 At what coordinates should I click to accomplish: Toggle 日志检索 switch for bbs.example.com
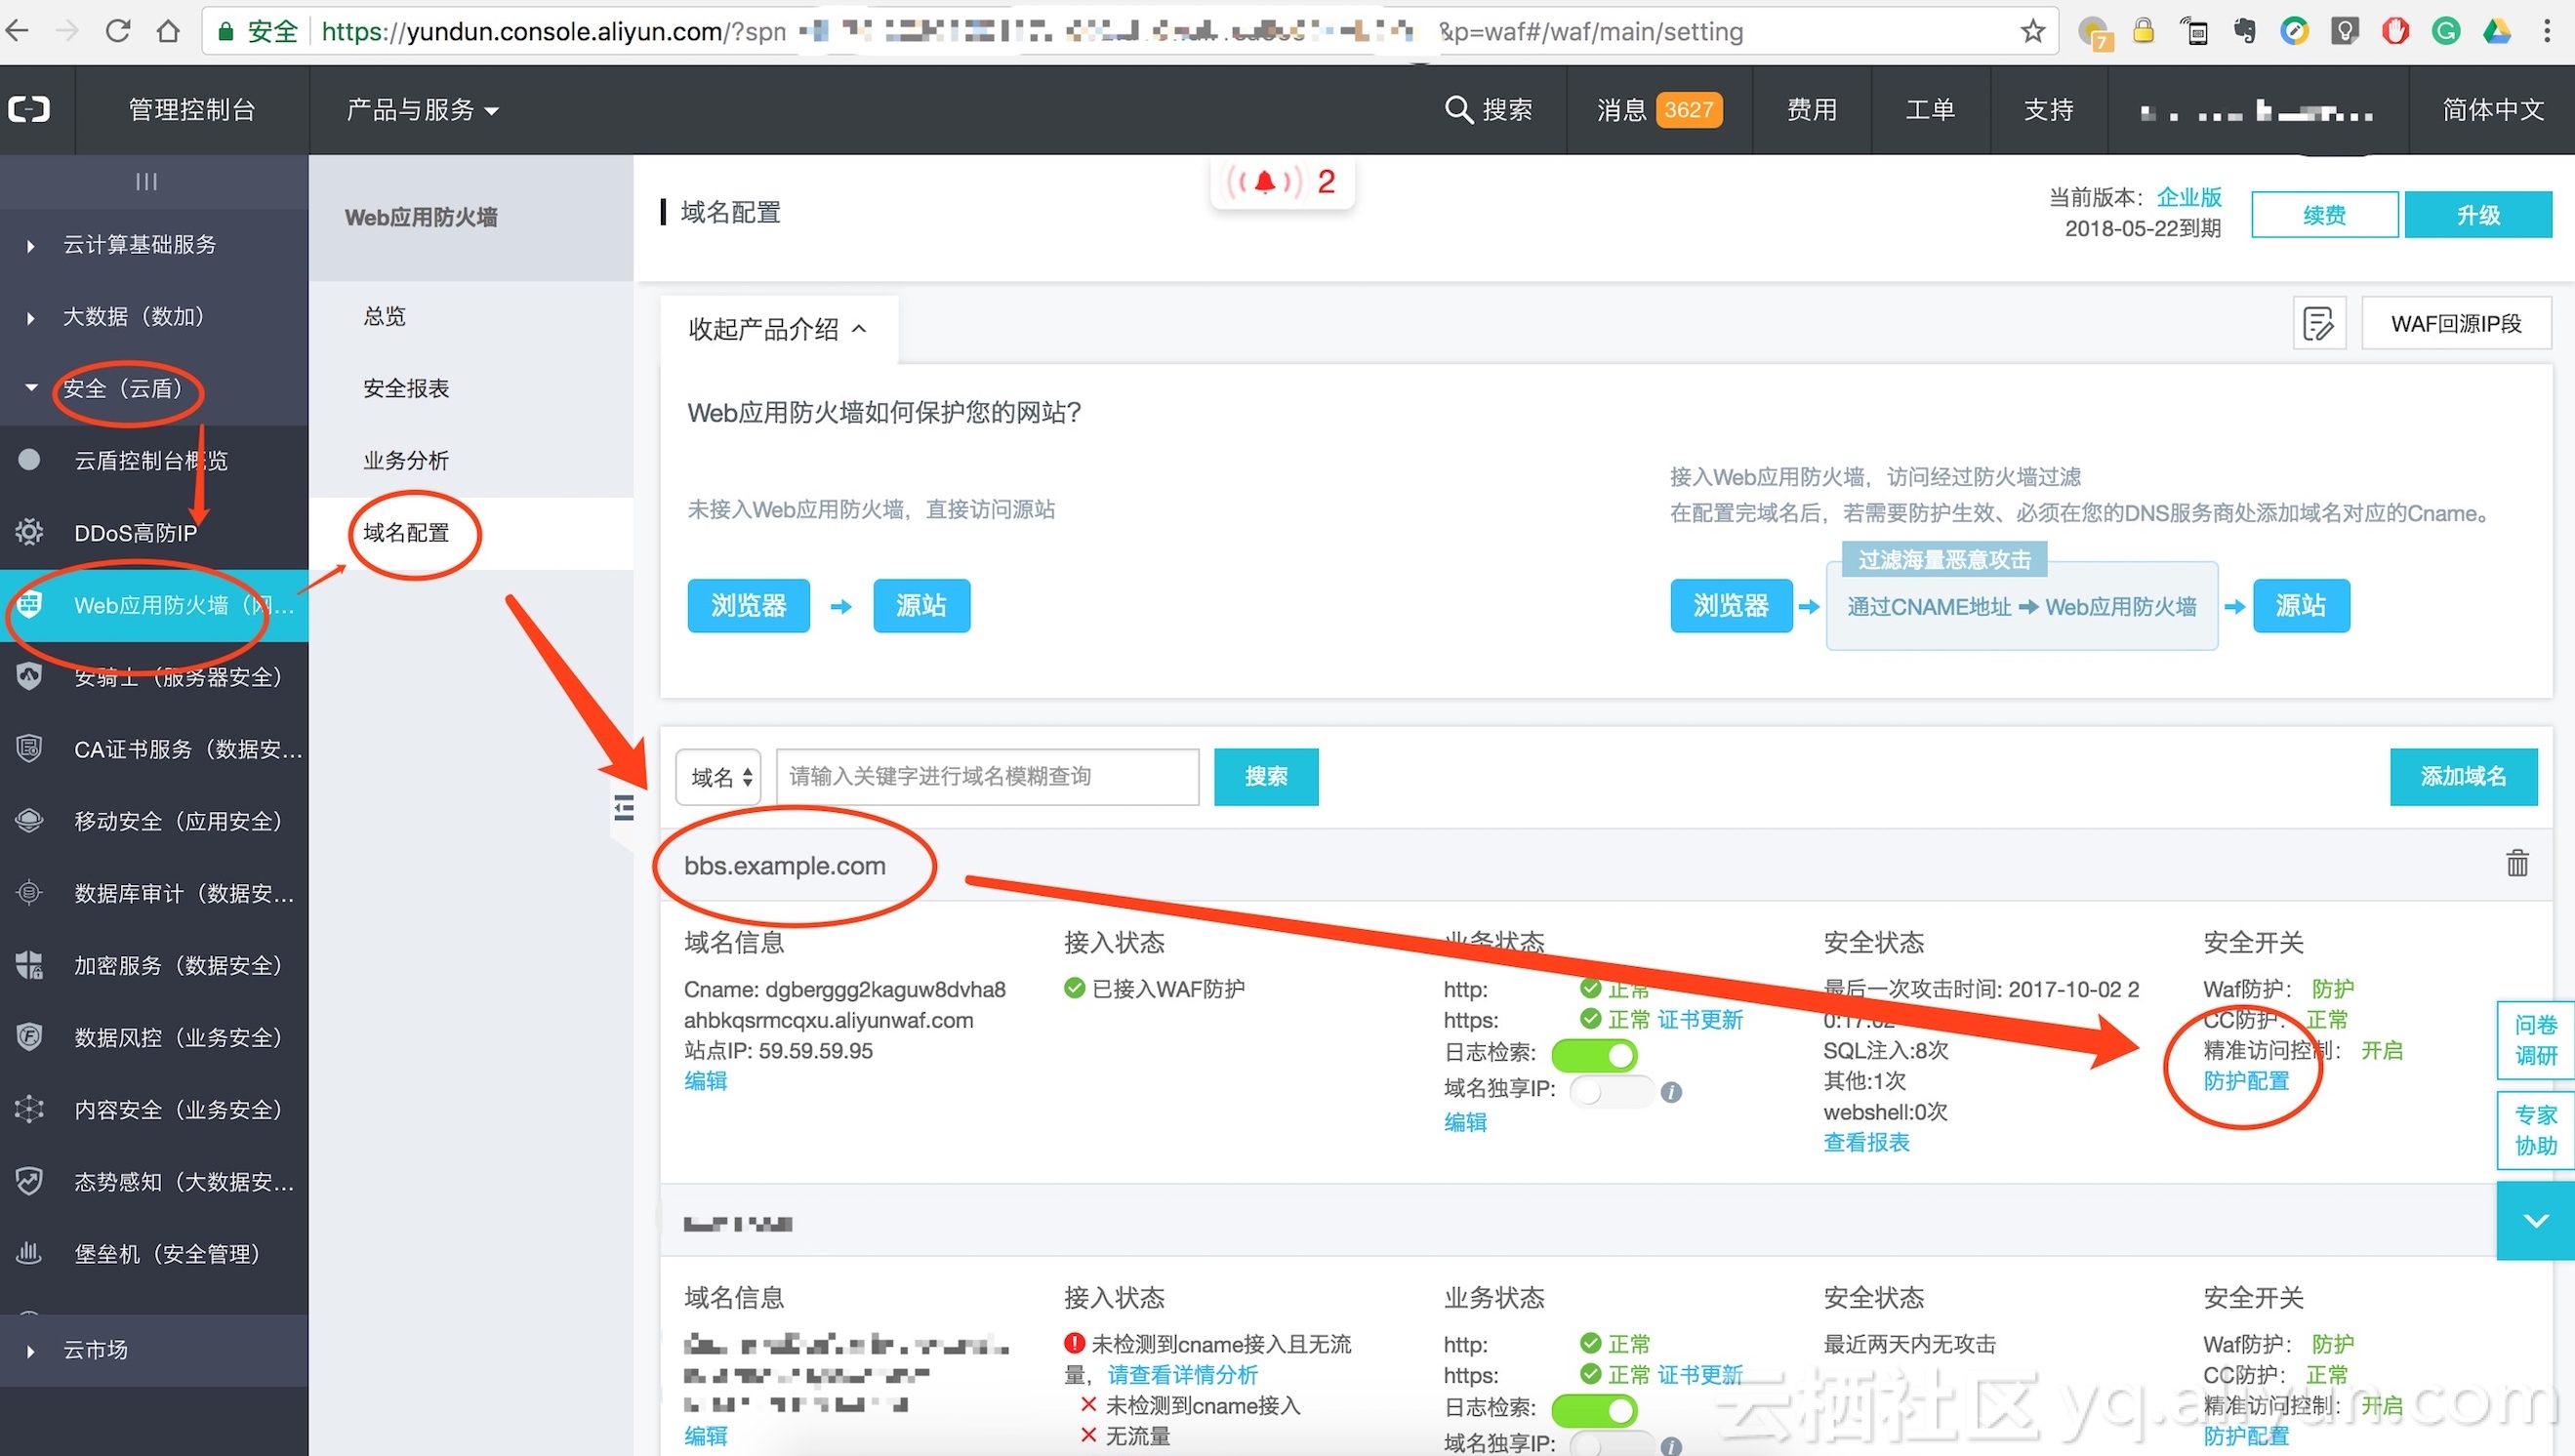pyautogui.click(x=1594, y=1055)
